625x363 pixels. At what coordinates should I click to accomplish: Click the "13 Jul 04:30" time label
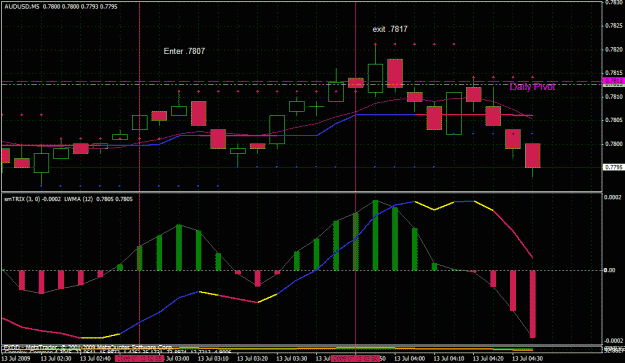coord(528,358)
